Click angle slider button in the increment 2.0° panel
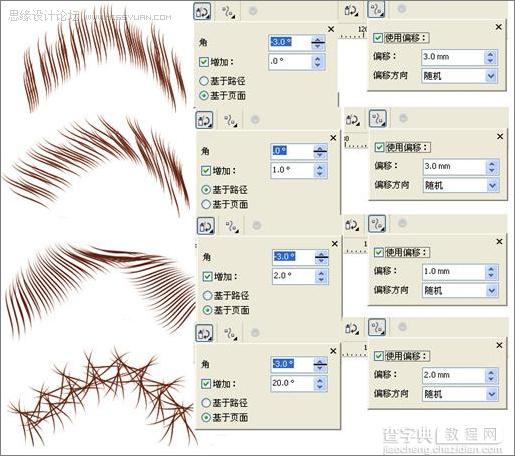The image size is (515, 456). [x=322, y=257]
